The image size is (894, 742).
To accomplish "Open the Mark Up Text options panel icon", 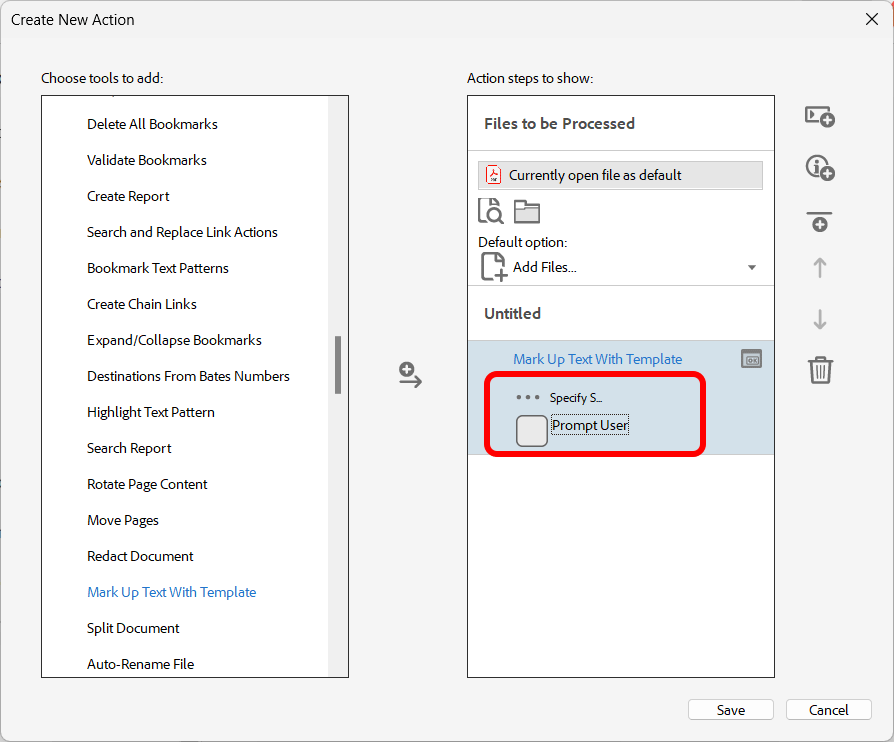I will click(752, 359).
